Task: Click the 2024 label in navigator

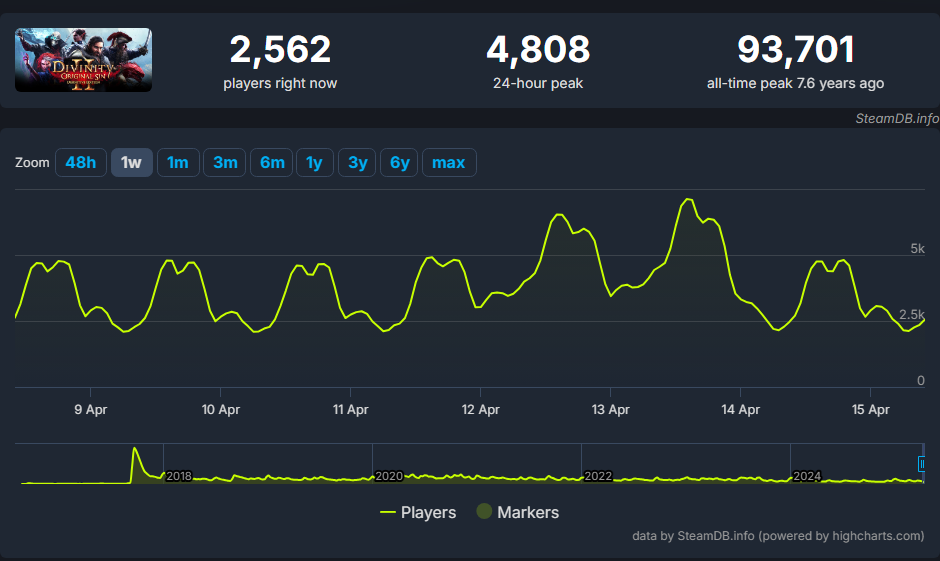Action: pyautogui.click(x=807, y=476)
